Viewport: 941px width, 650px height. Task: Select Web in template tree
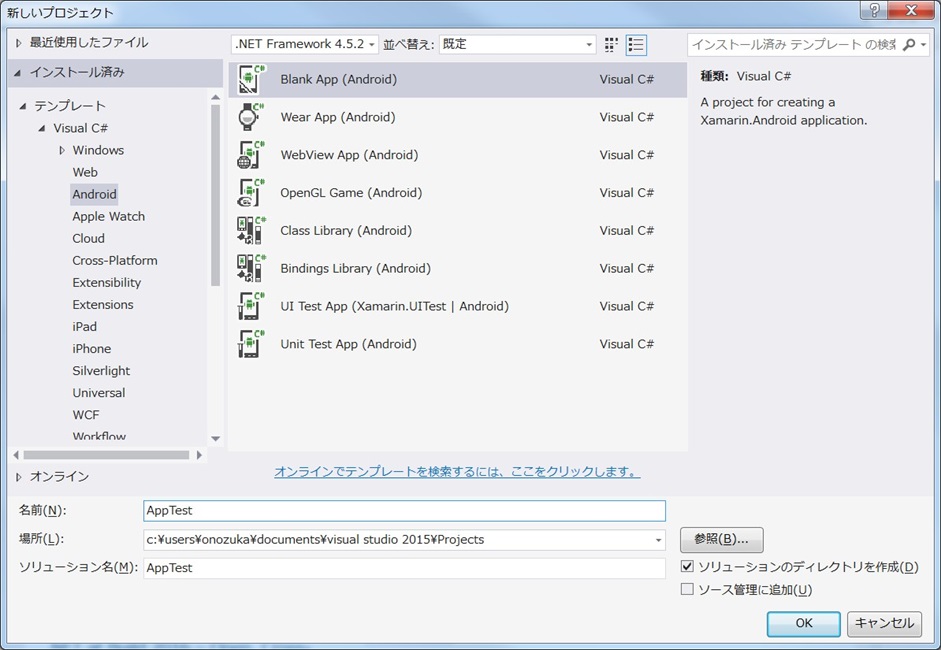[85, 172]
